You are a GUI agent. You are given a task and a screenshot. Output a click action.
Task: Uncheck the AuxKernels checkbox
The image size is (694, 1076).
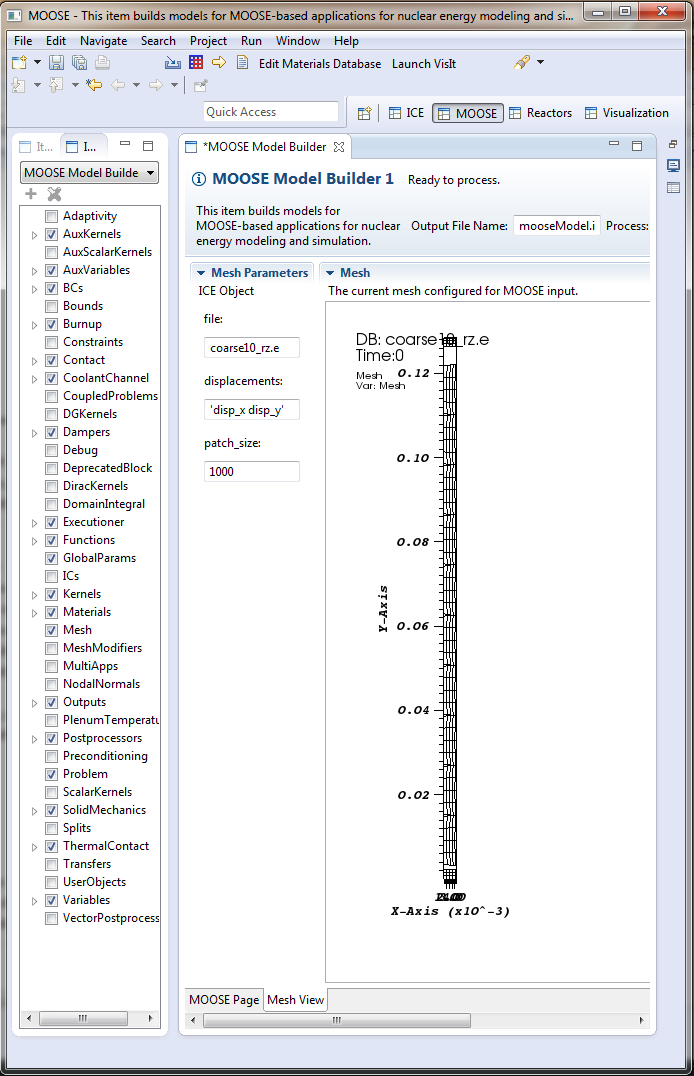click(51, 234)
